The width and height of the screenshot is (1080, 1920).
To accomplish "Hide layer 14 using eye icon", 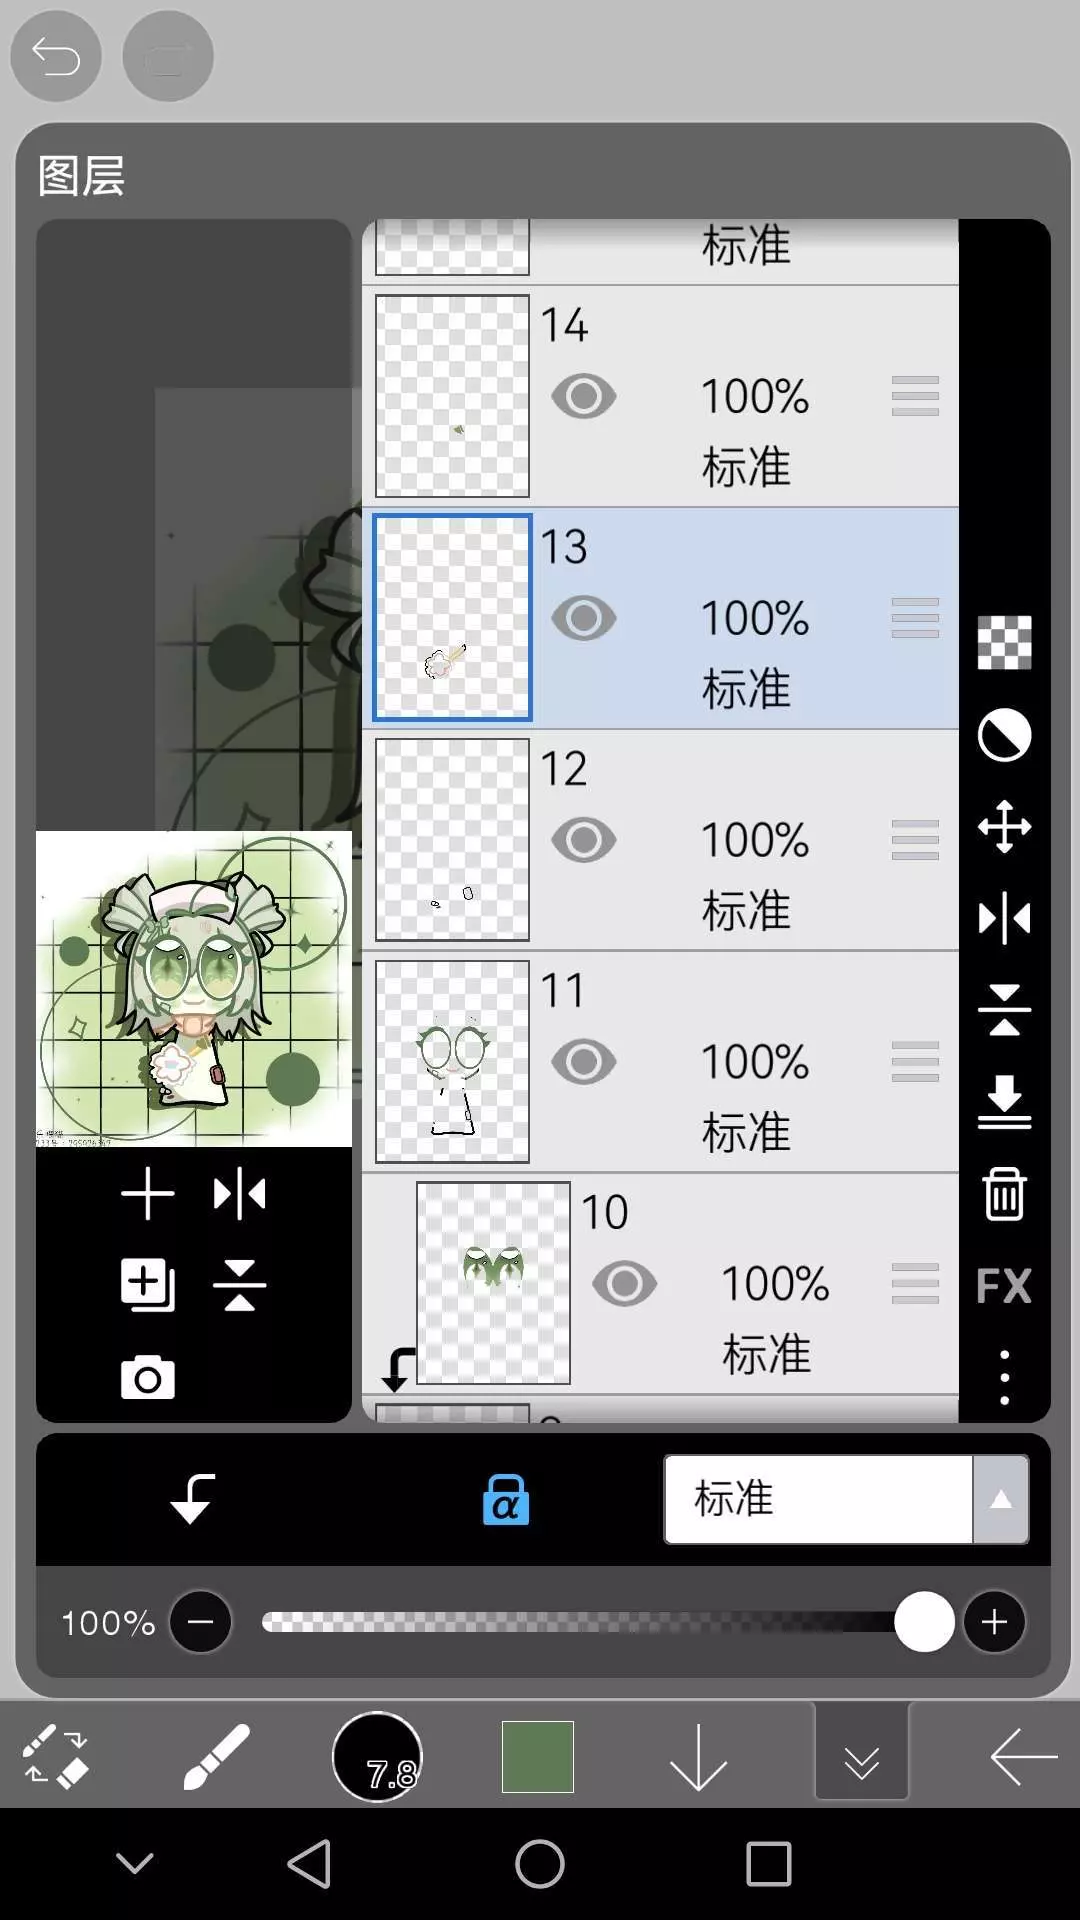I will (584, 397).
